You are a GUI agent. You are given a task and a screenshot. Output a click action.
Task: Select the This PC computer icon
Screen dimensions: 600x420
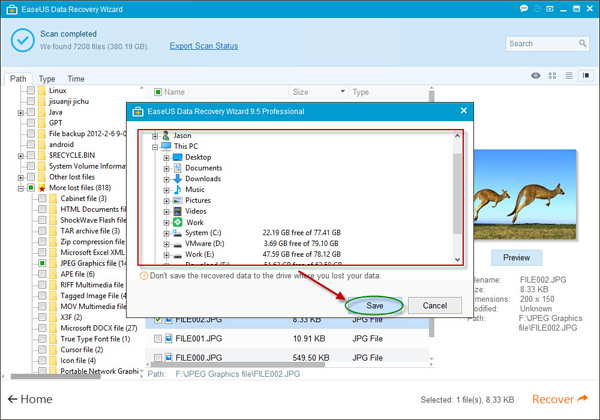tap(166, 146)
